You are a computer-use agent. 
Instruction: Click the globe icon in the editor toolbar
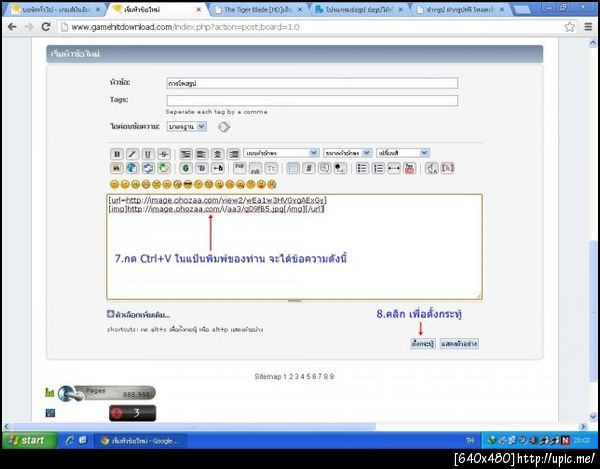(x=132, y=168)
